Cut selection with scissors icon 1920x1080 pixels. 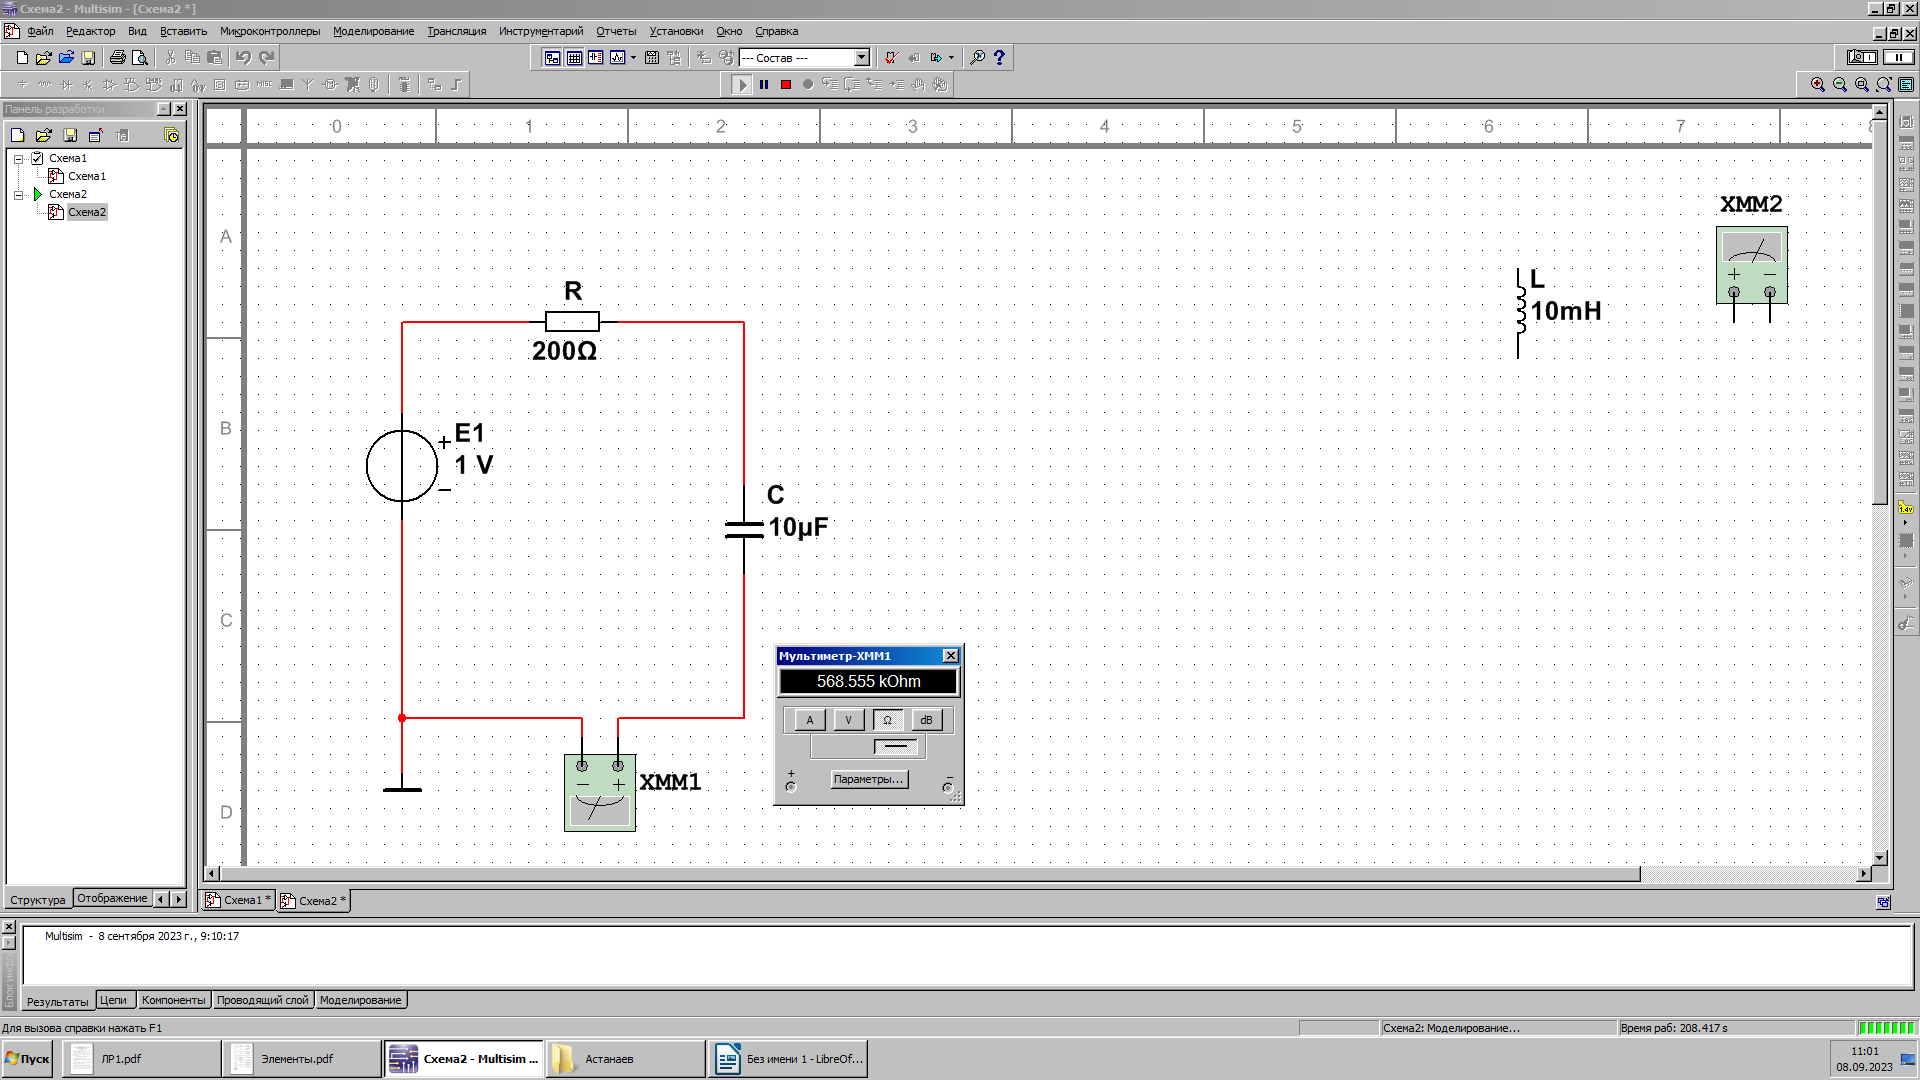[x=170, y=58]
